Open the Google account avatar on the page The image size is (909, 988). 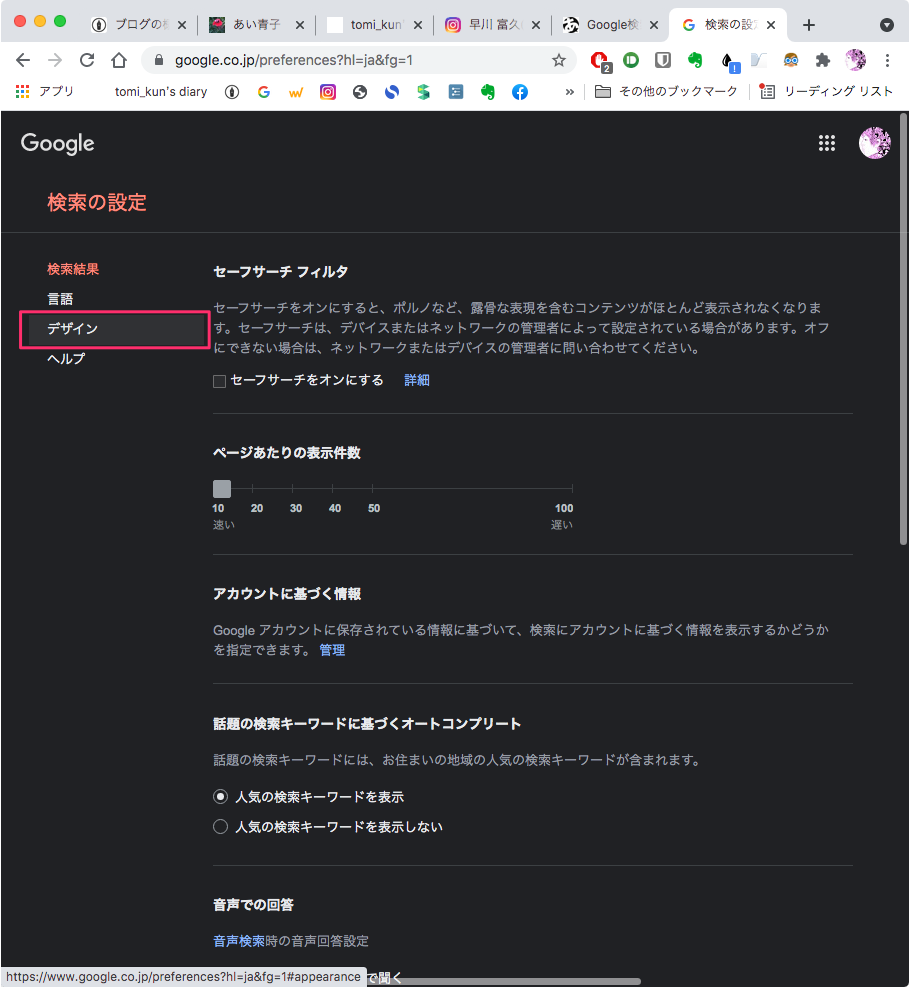point(874,143)
